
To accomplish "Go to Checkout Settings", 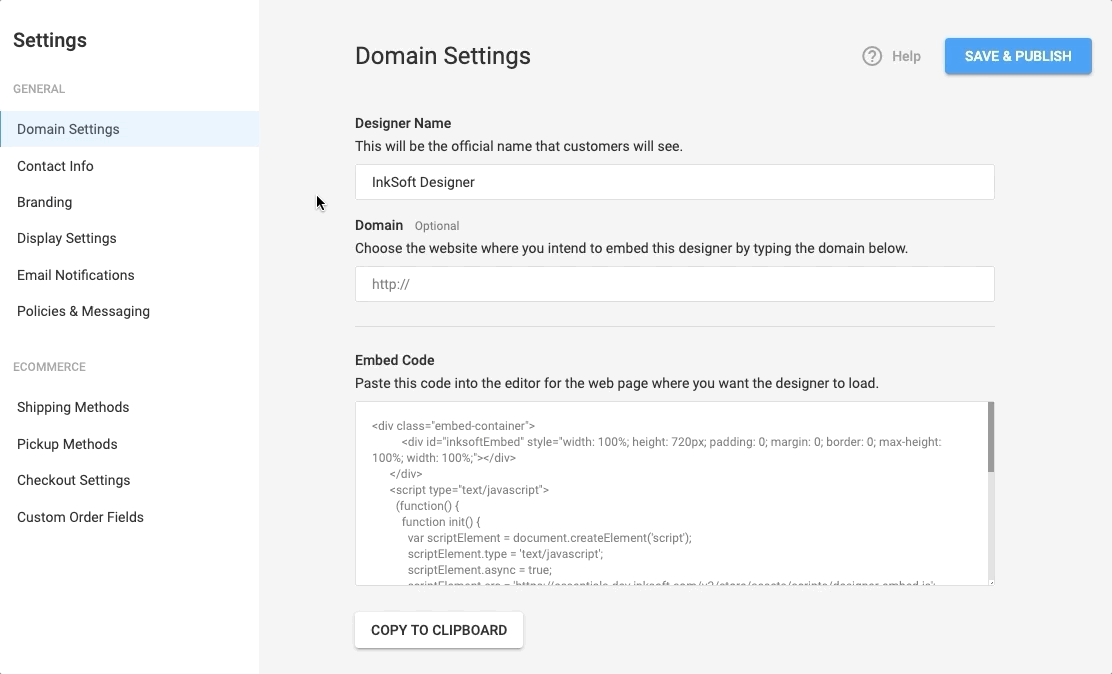I will [x=73, y=480].
